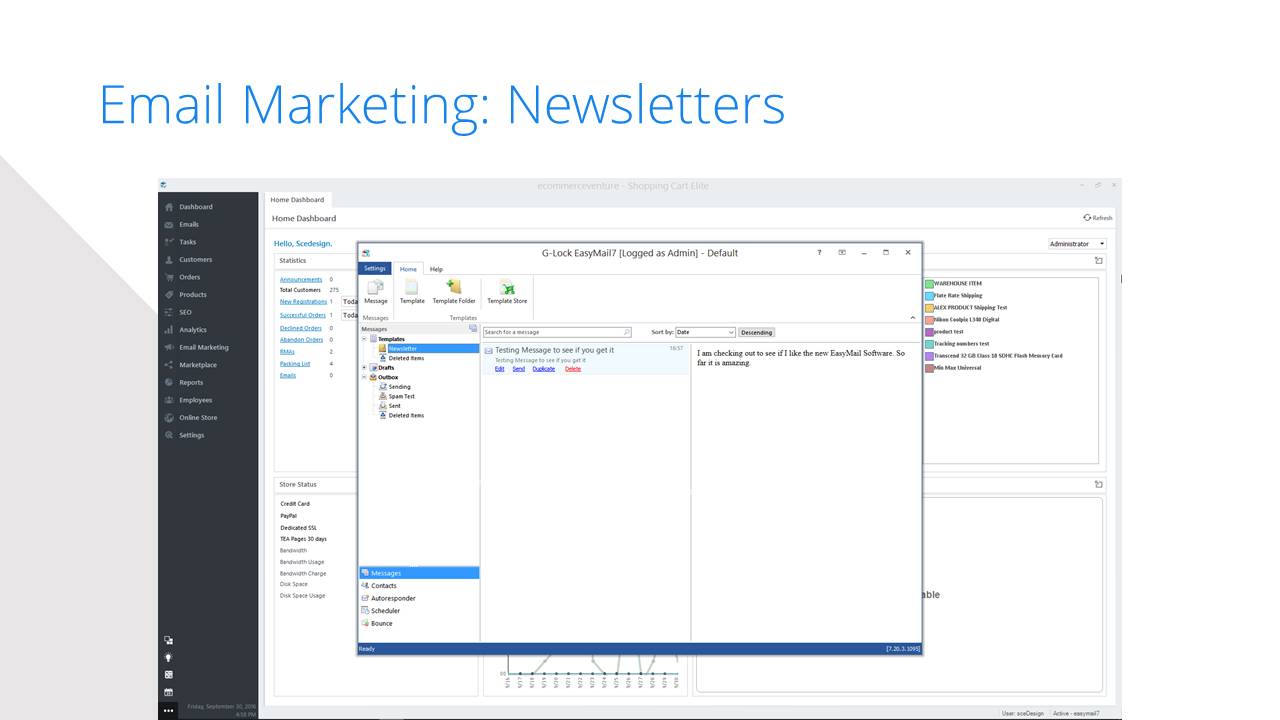Click the Template icon in the ribbon
Viewport: 1280px width, 720px height.
412,288
